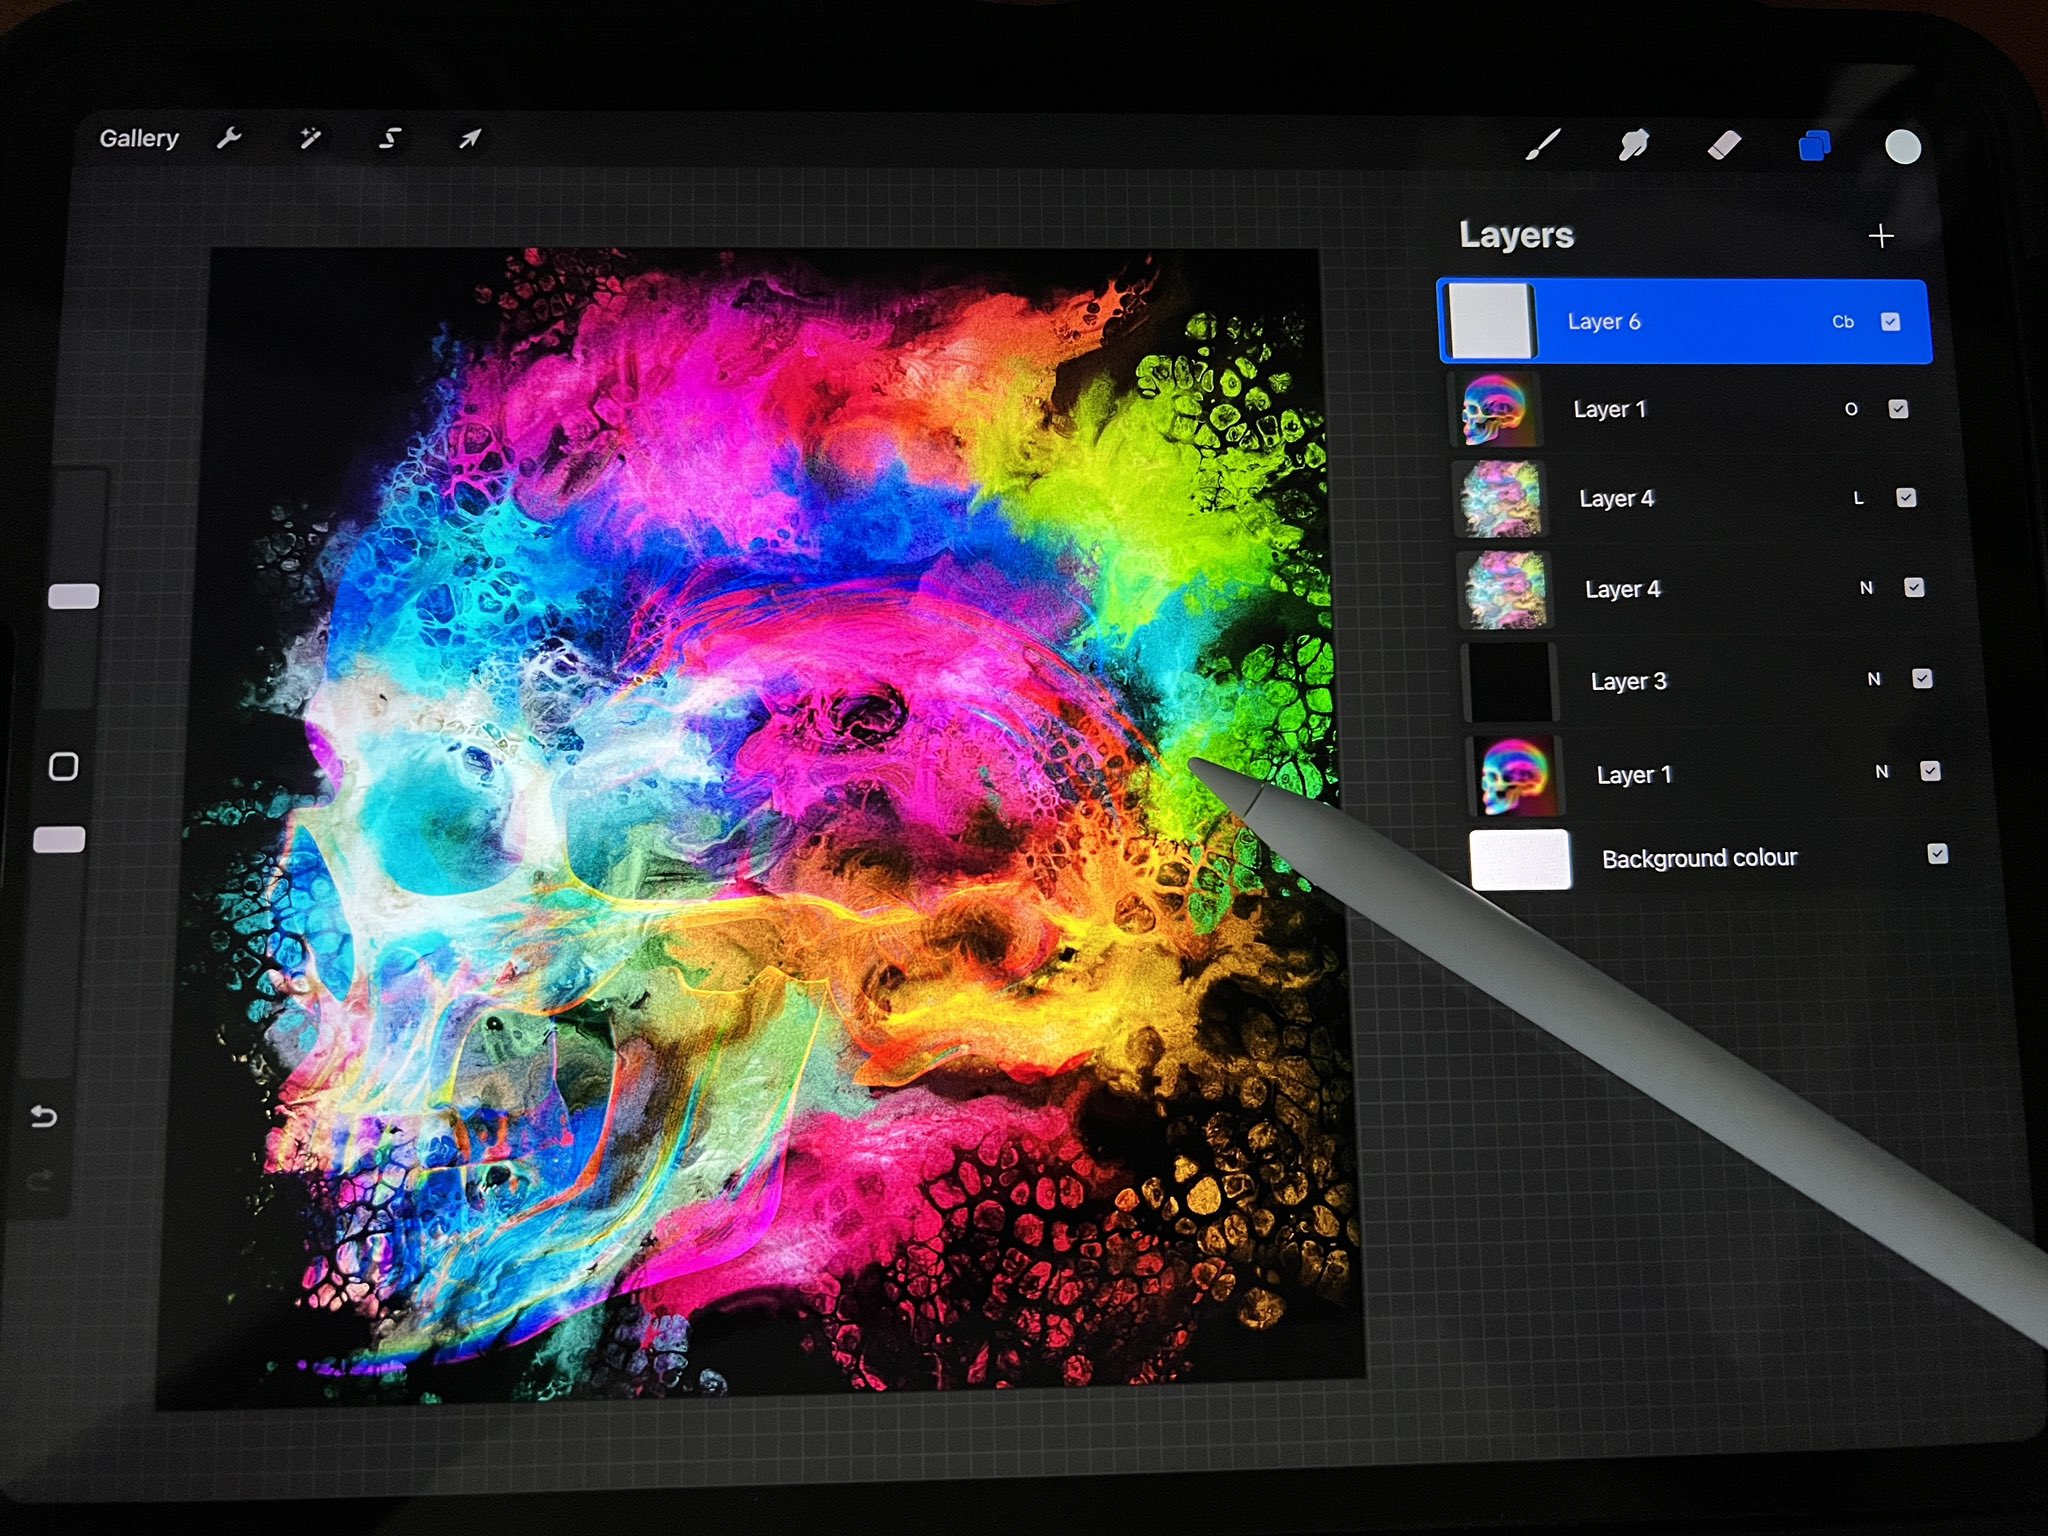Select the Eraser tool
The width and height of the screenshot is (2048, 1536).
pyautogui.click(x=1724, y=146)
